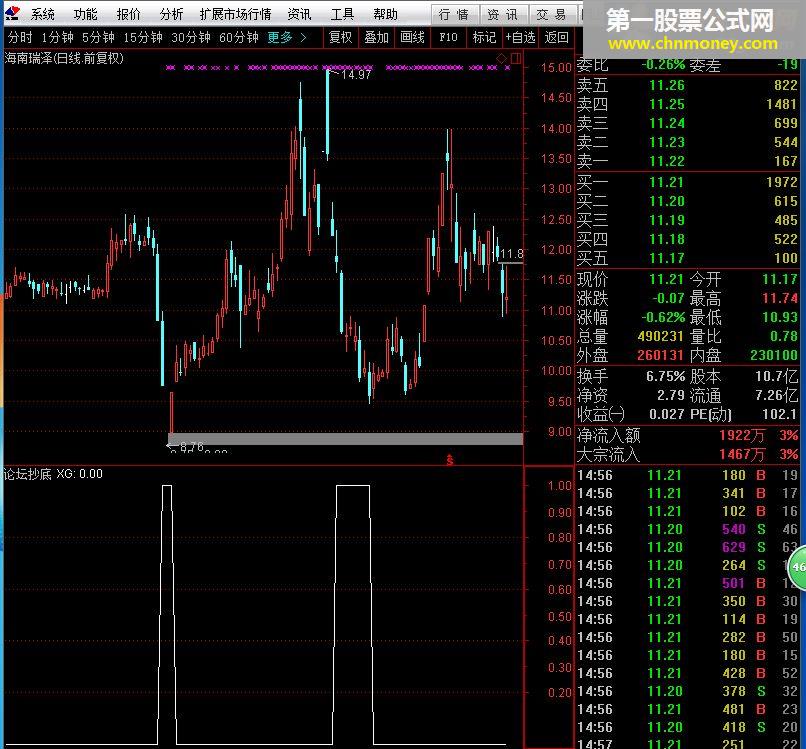This screenshot has width=806, height=749.
Task: Switch to the 资讯 tab button
Action: coord(503,14)
